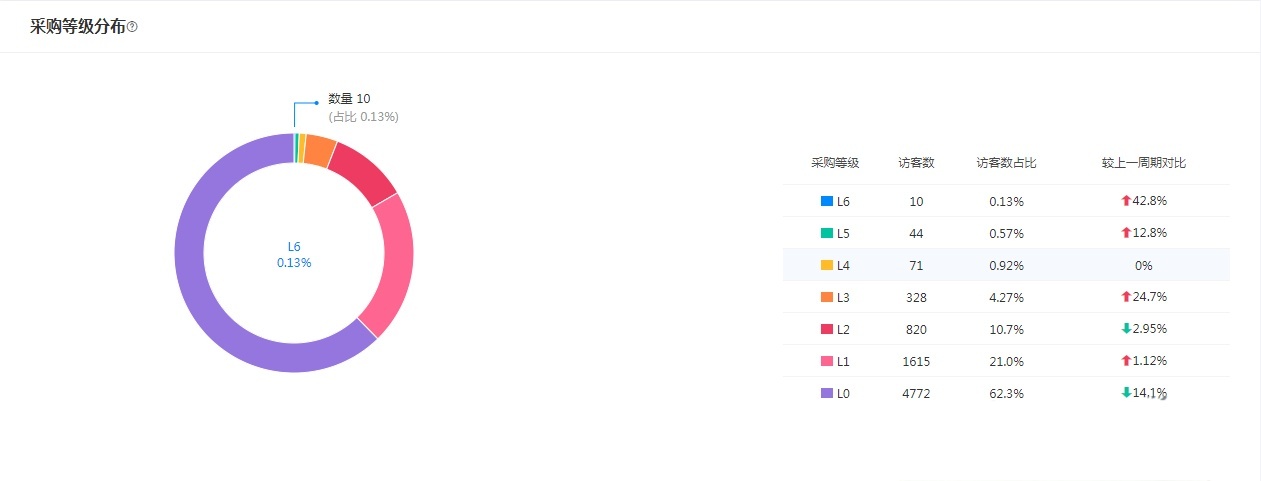Click the red up arrow for L6
Screen dimensions: 1261x481
click(x=1126, y=201)
